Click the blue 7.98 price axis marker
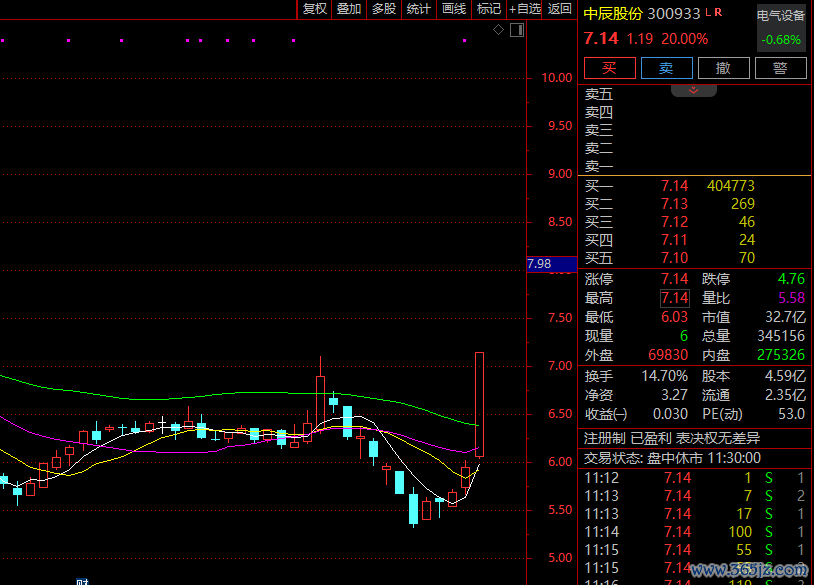 pyautogui.click(x=539, y=264)
